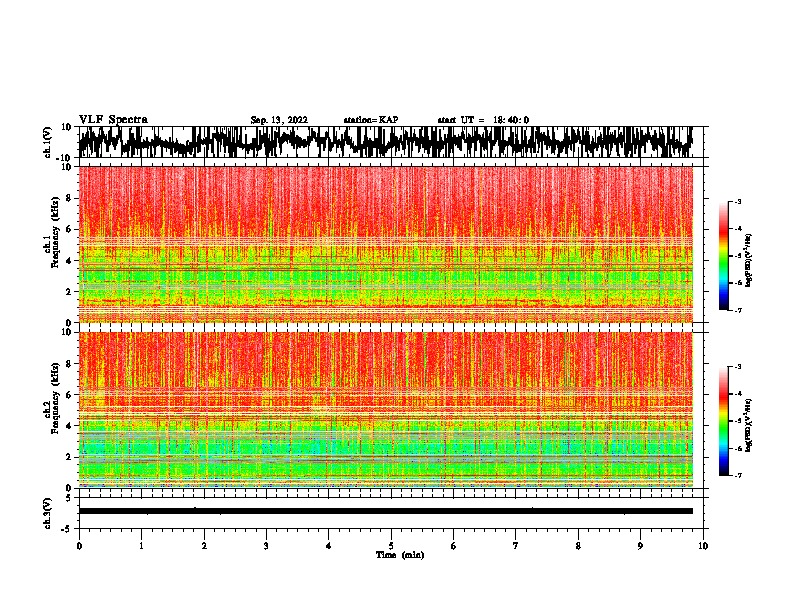Click the "5" tick on the ch.3 voltage axis

click(69, 498)
